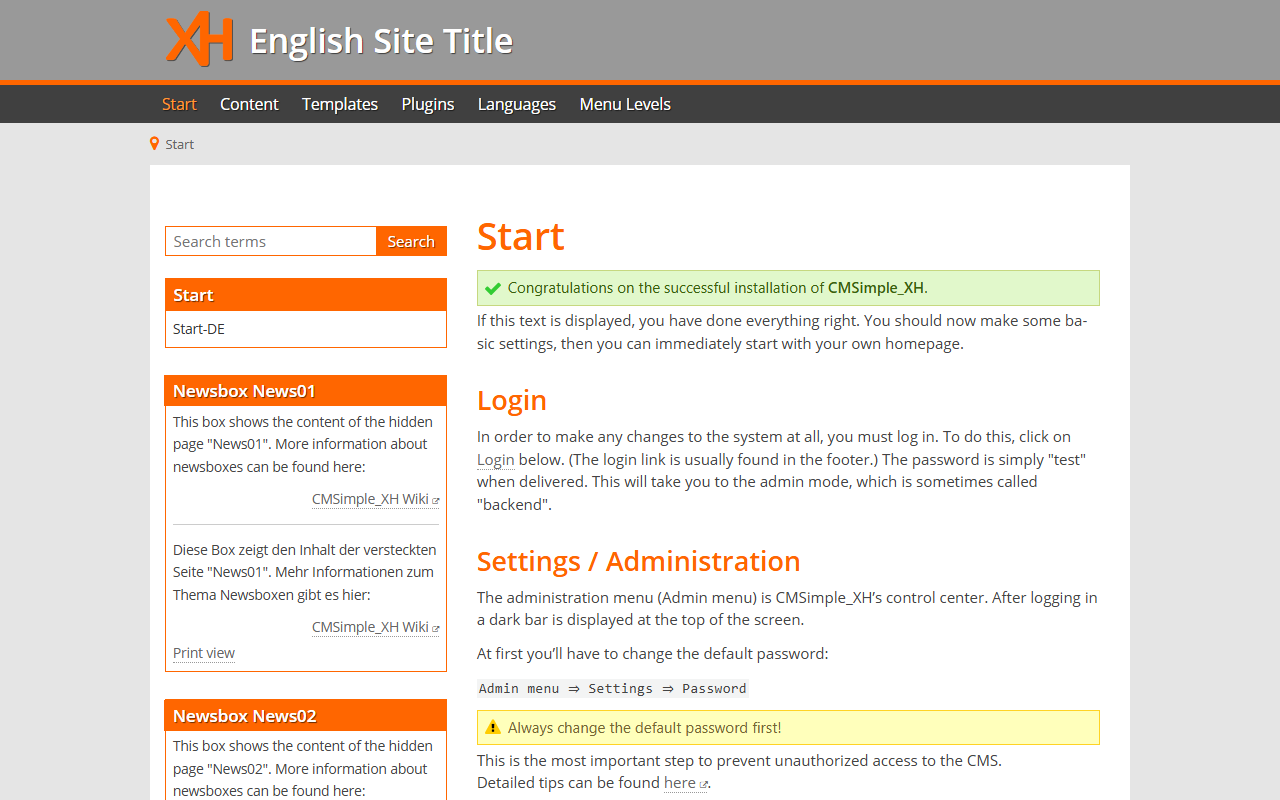Select Start-DE in the sidebar menu
The image size is (1280, 800).
(x=199, y=329)
